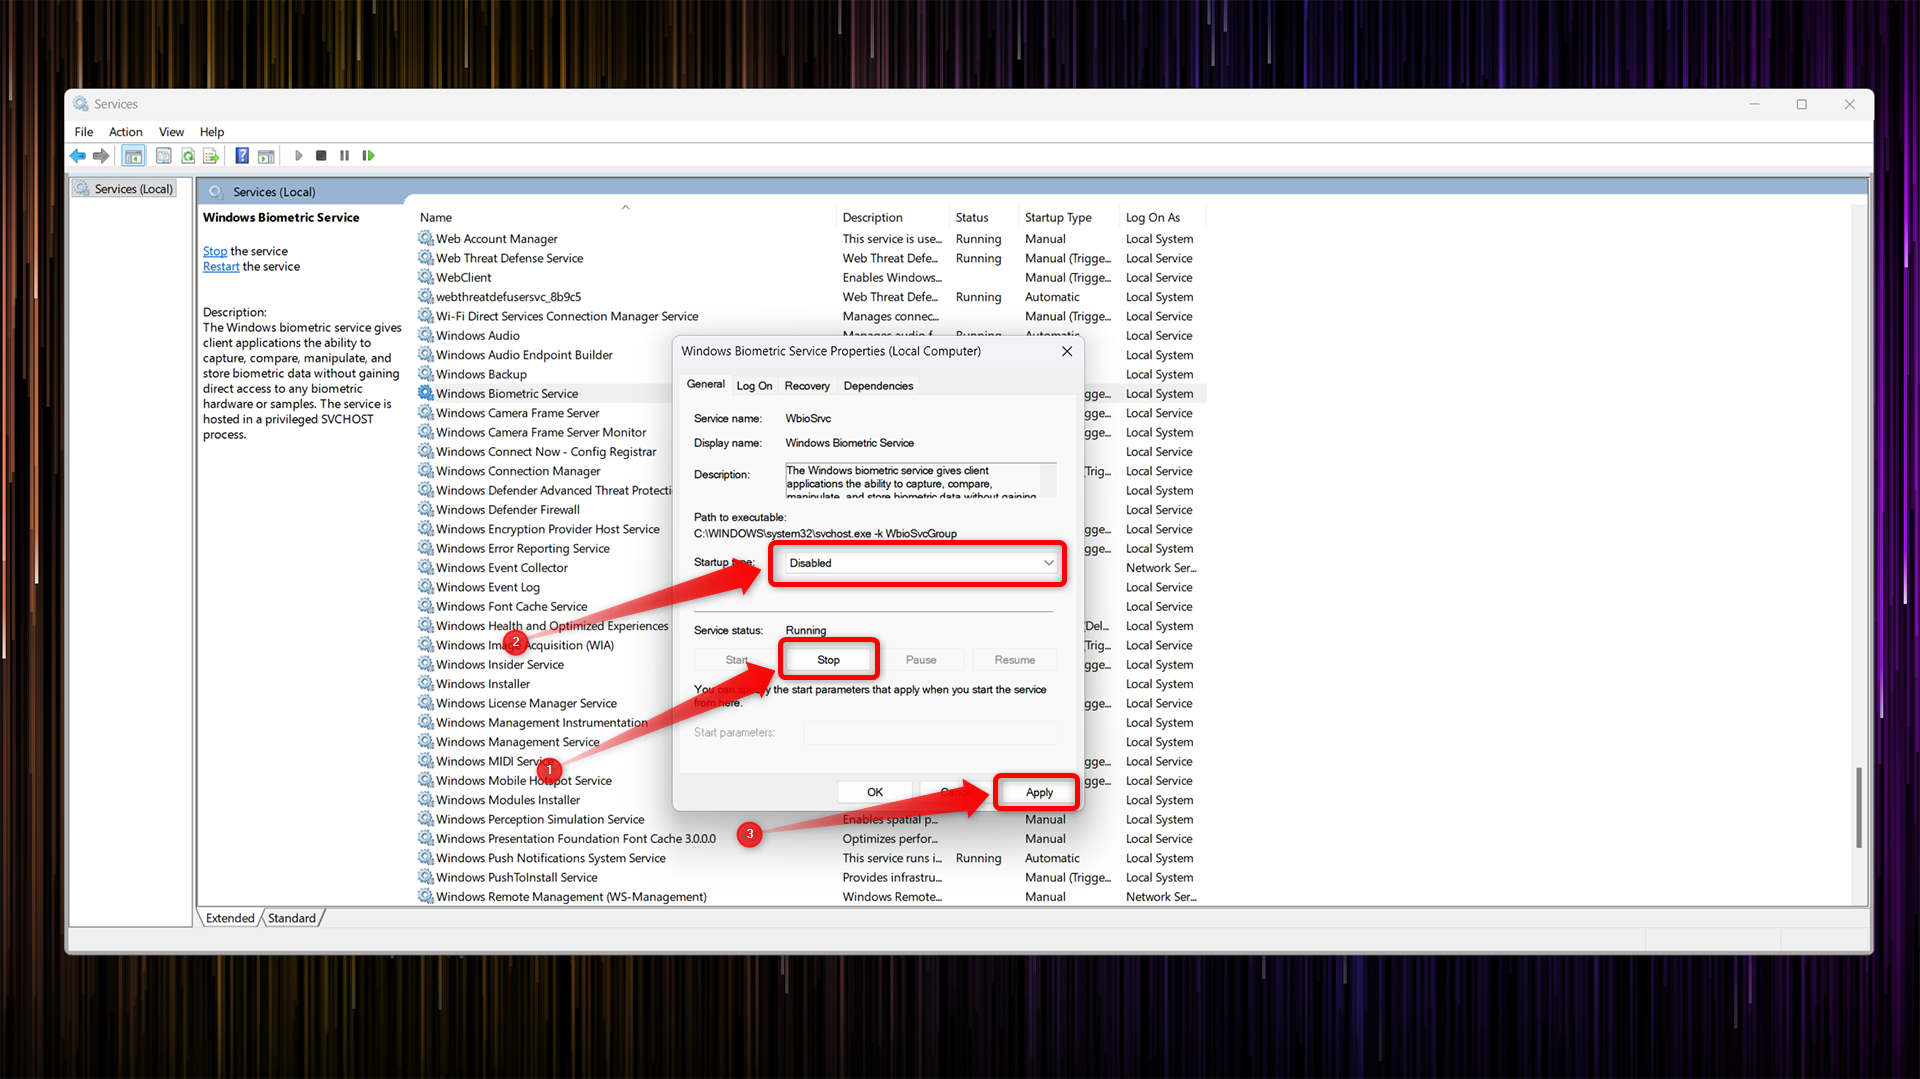The height and width of the screenshot is (1079, 1920).
Task: Click Services app icon in title bar
Action: click(x=81, y=104)
